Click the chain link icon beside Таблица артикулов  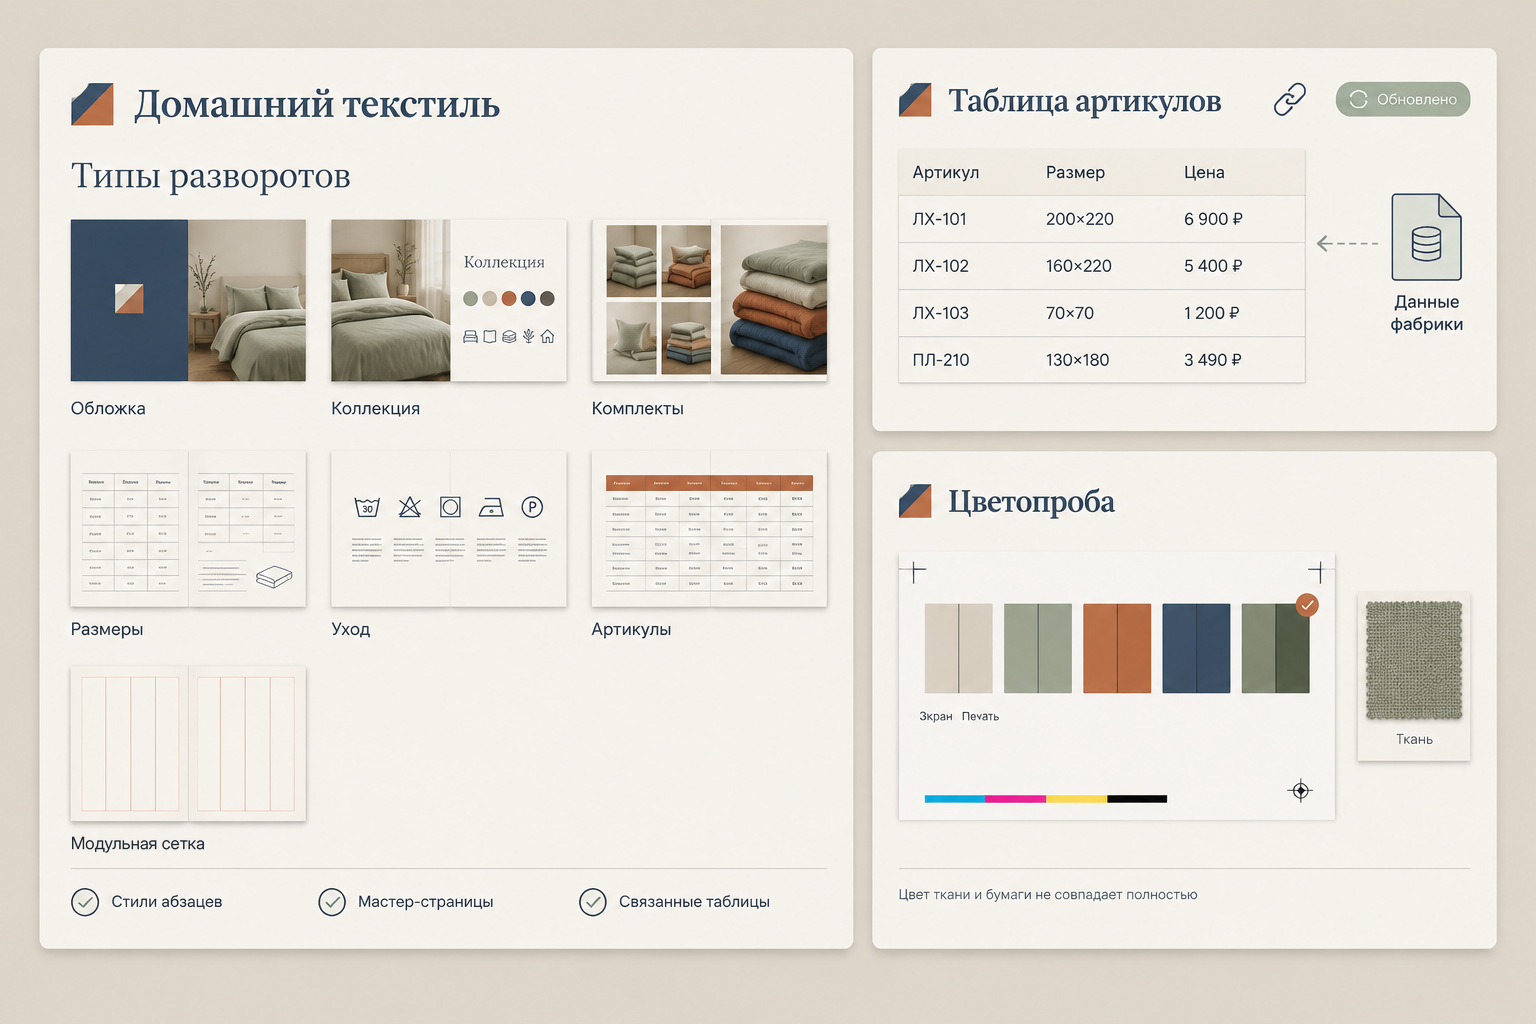pos(1289,99)
